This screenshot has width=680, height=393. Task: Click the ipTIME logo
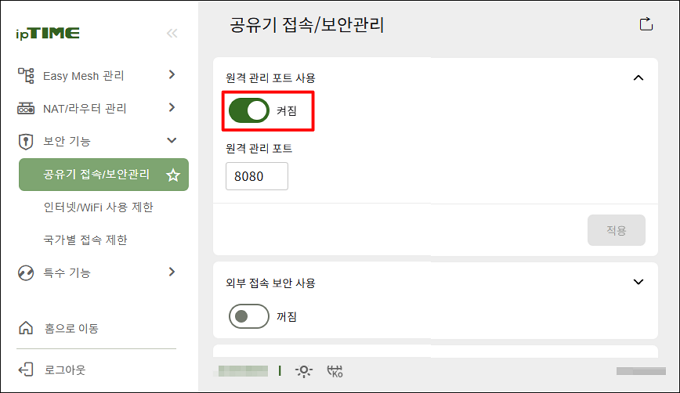[48, 33]
